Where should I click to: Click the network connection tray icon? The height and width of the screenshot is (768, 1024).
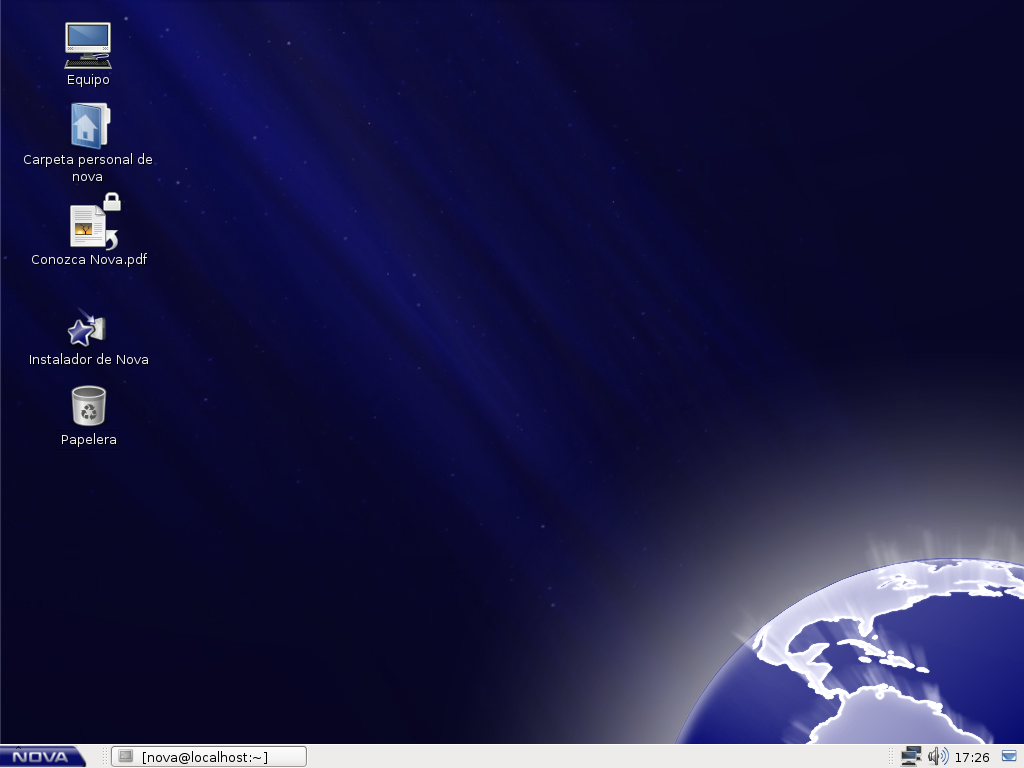tap(910, 756)
